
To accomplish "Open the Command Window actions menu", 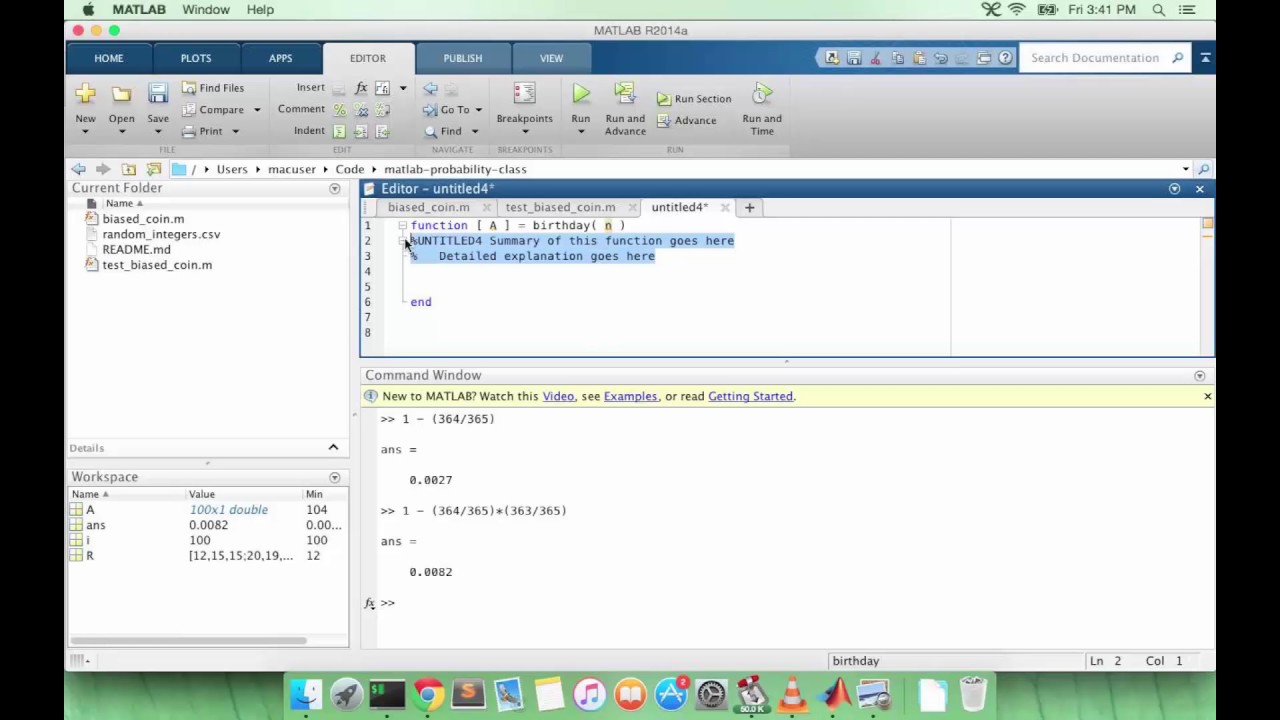I will (1200, 376).
